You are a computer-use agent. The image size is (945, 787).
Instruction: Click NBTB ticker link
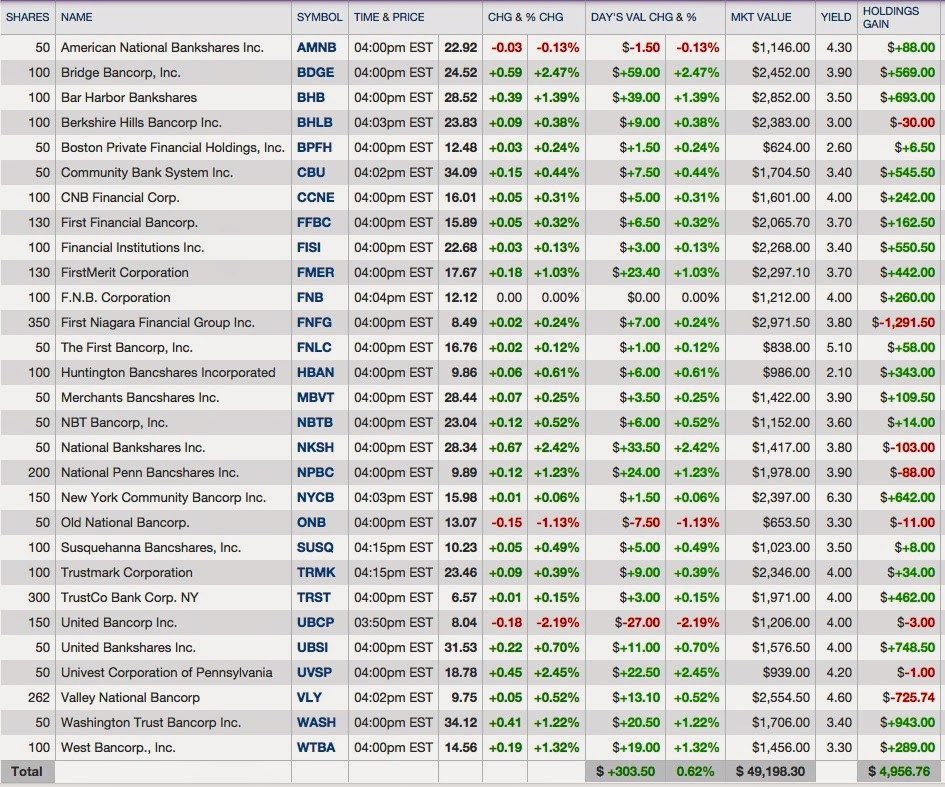(x=315, y=422)
